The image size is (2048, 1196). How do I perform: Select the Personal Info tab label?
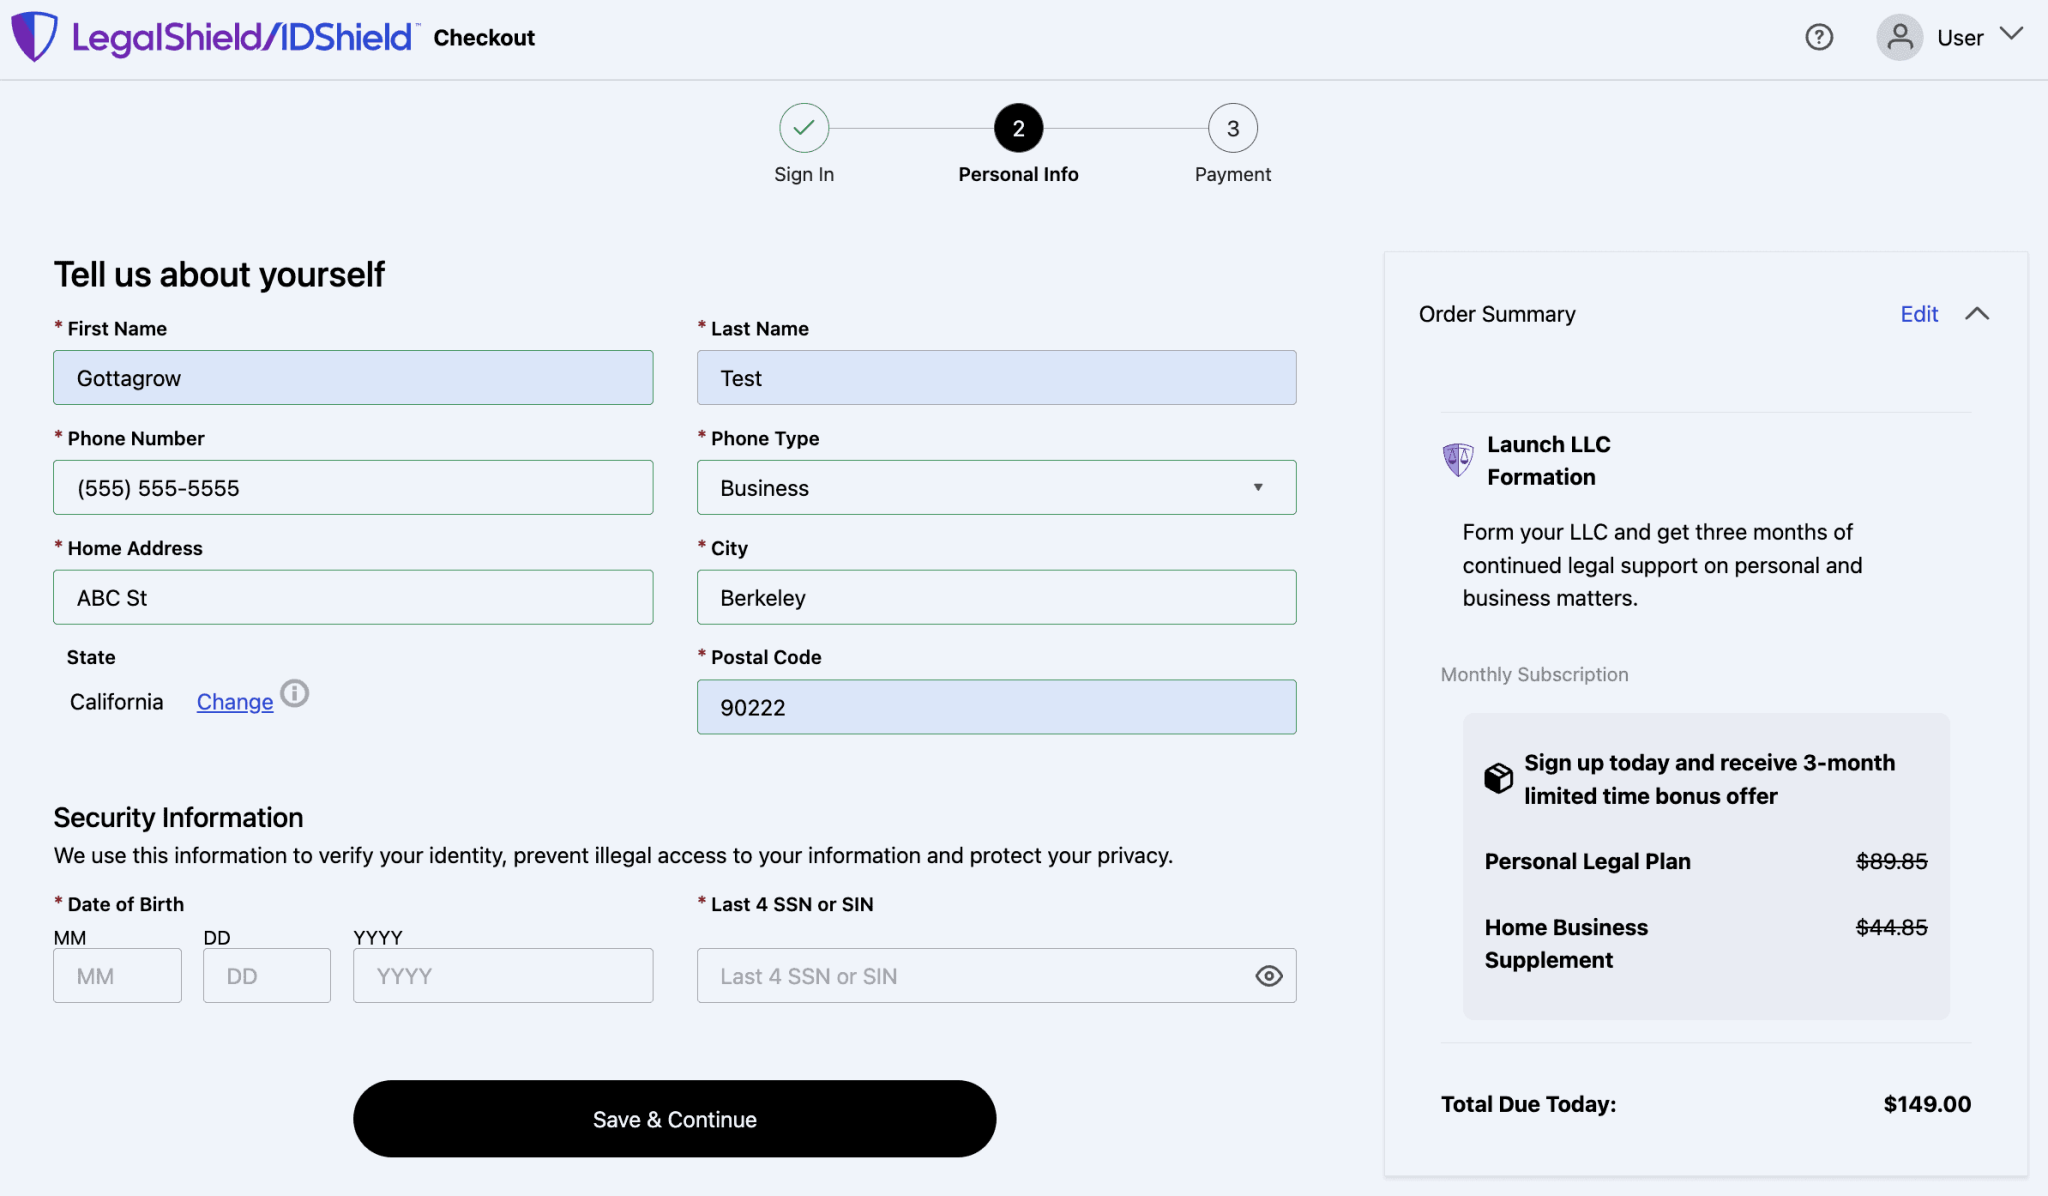pyautogui.click(x=1017, y=173)
